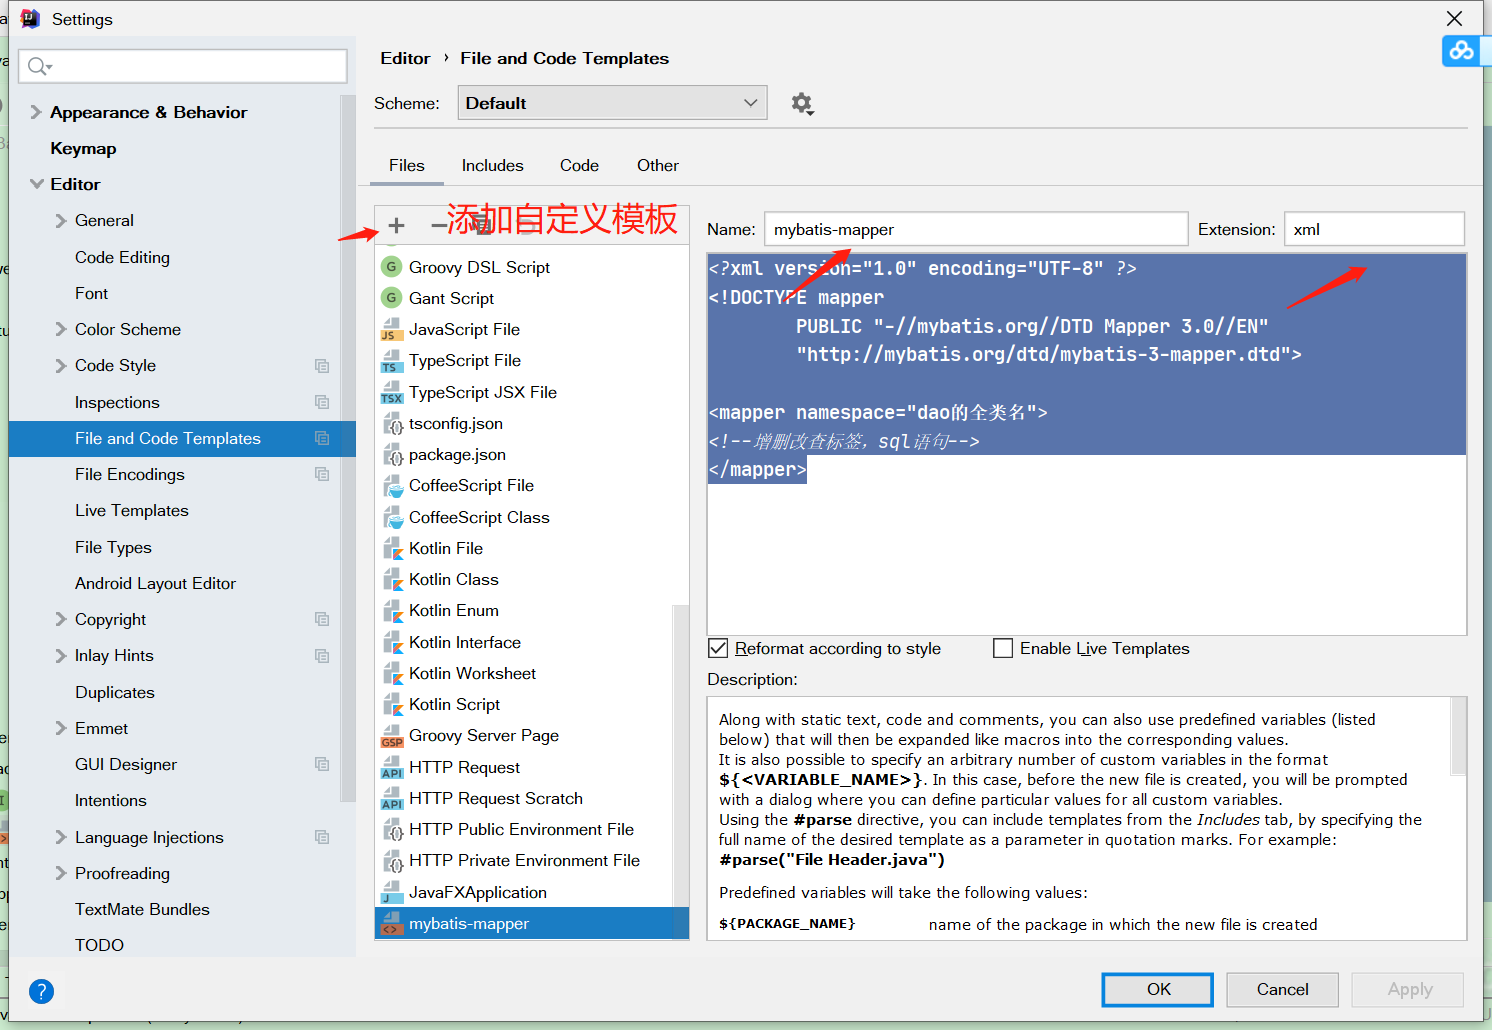Click the add template plus icon
The width and height of the screenshot is (1492, 1030).
pos(396,226)
